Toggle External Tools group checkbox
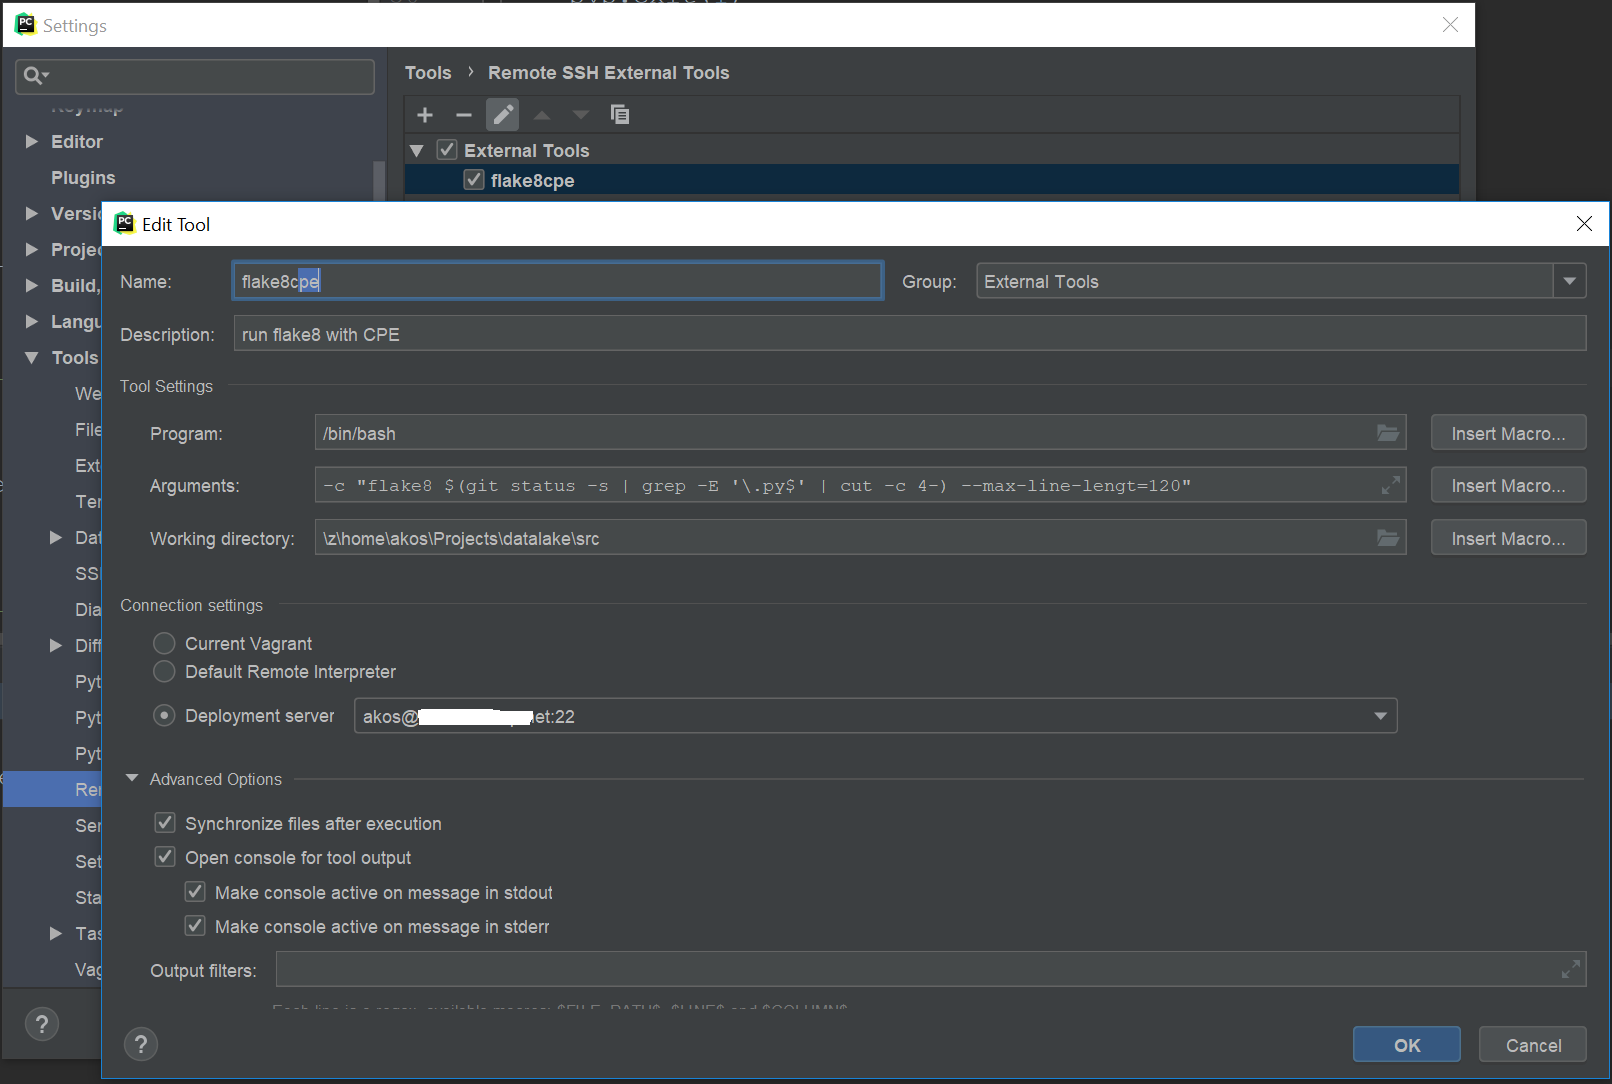 coord(447,150)
